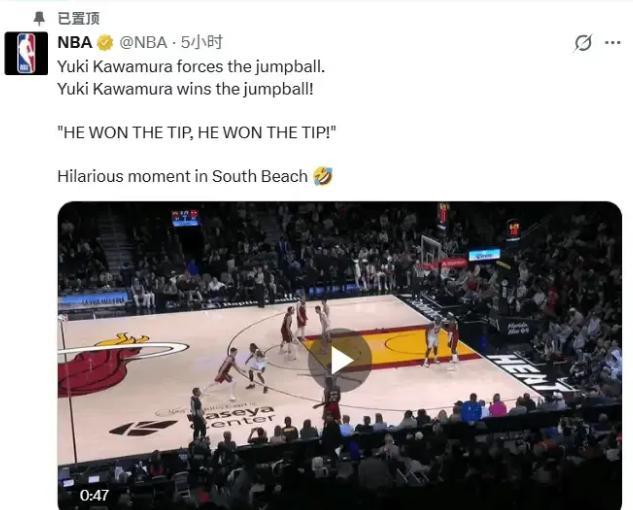The height and width of the screenshot is (510, 633).
Task: Click the pinned label 已置顶
Action: [x=78, y=19]
